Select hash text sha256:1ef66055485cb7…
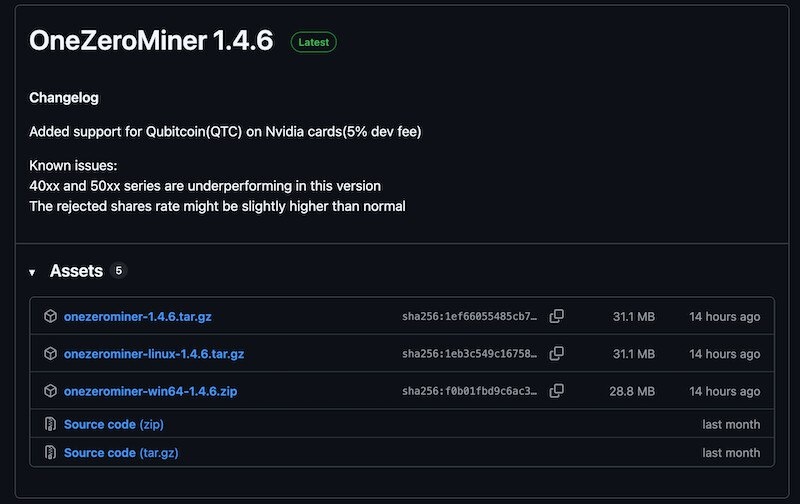This screenshot has height=504, width=800. [x=469, y=316]
